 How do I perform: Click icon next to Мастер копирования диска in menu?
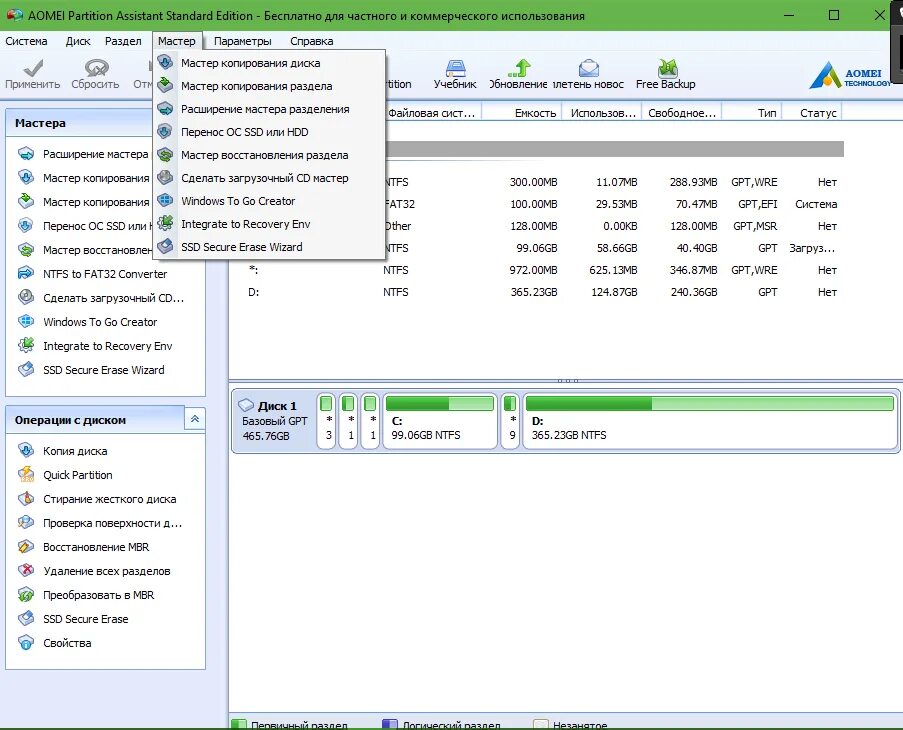165,62
